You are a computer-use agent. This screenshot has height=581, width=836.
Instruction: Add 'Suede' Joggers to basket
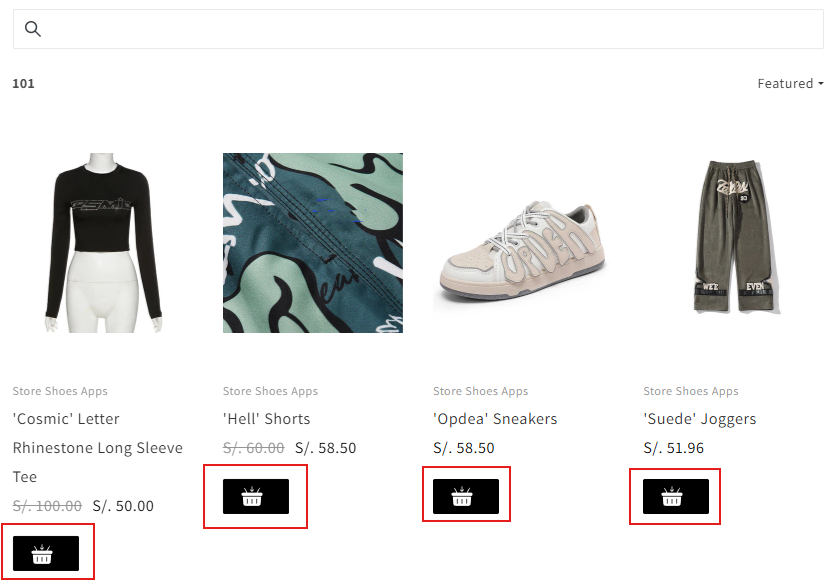click(676, 497)
